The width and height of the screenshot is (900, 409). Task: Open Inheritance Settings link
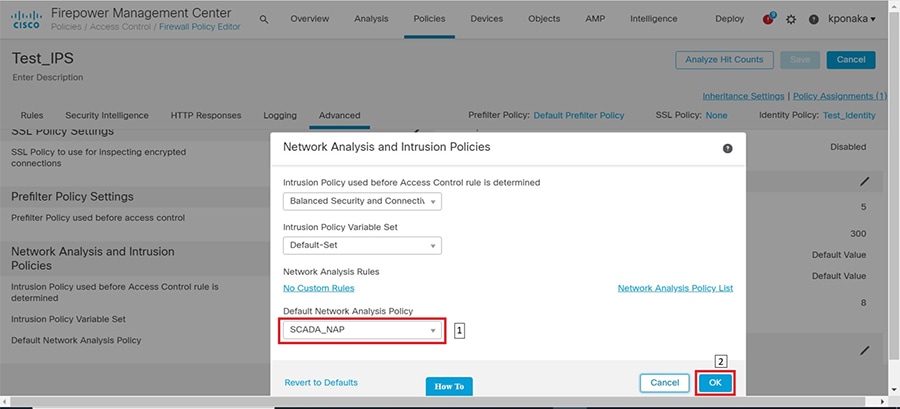click(743, 96)
